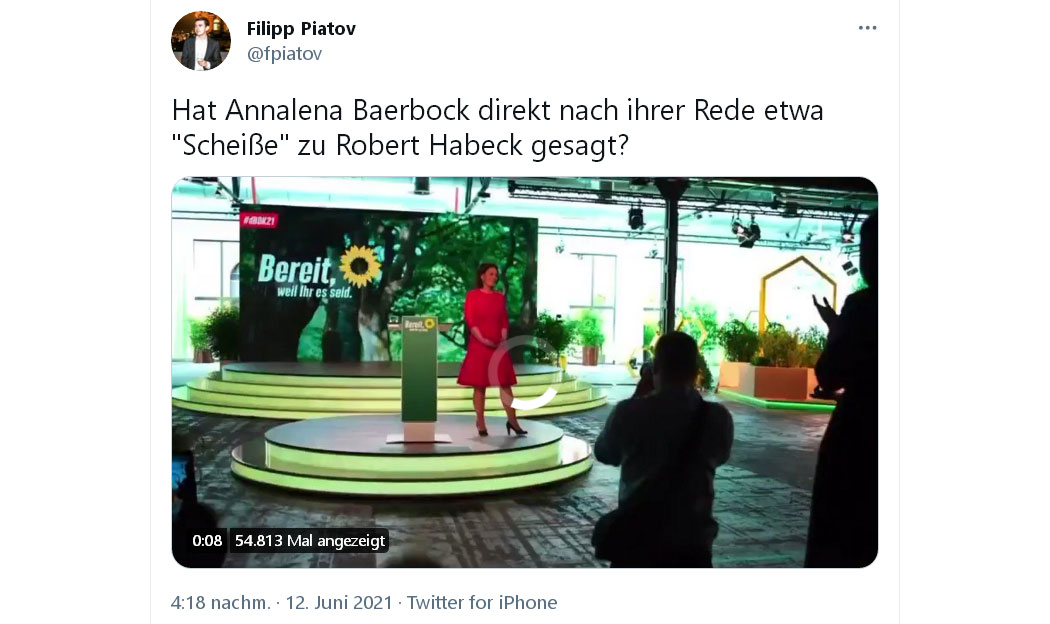This screenshot has width=1050, height=624.
Task: Click the photographer silhouette in the video
Action: click(x=663, y=449)
